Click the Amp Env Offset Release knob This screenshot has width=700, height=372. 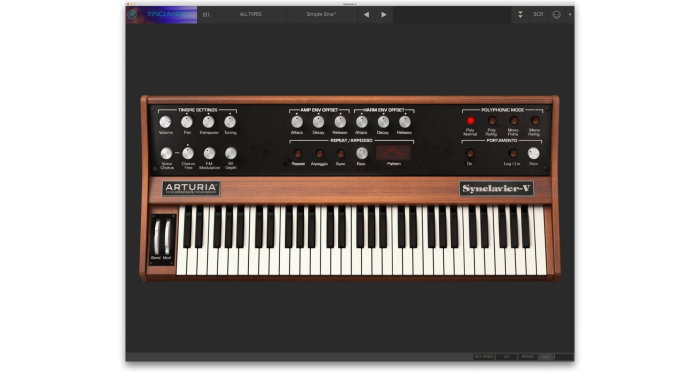coord(340,122)
